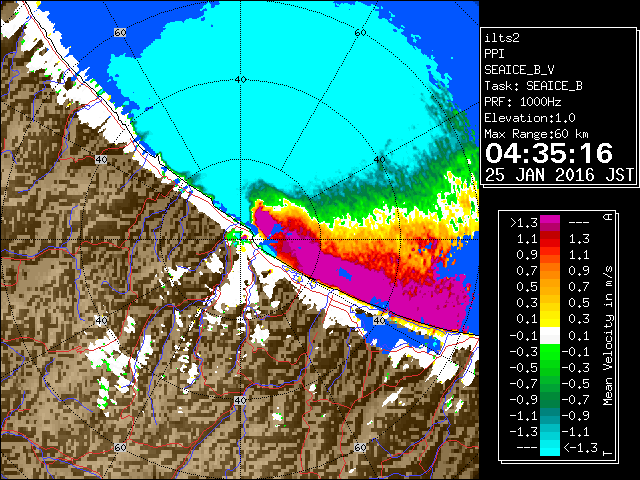Click the '60' range label in northwest
The image size is (640, 480).
point(120,33)
